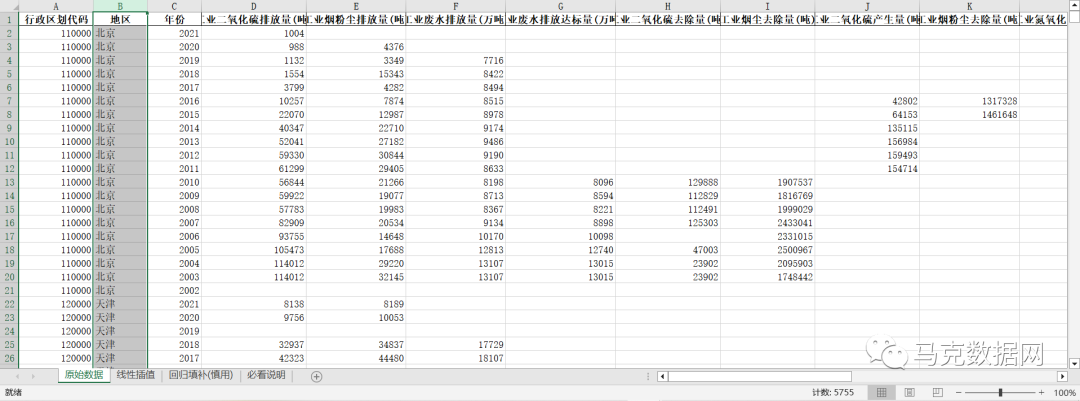Screen dimensions: 1080x401
Task: Click the zoom out minus button
Action: pyautogui.click(x=959, y=392)
